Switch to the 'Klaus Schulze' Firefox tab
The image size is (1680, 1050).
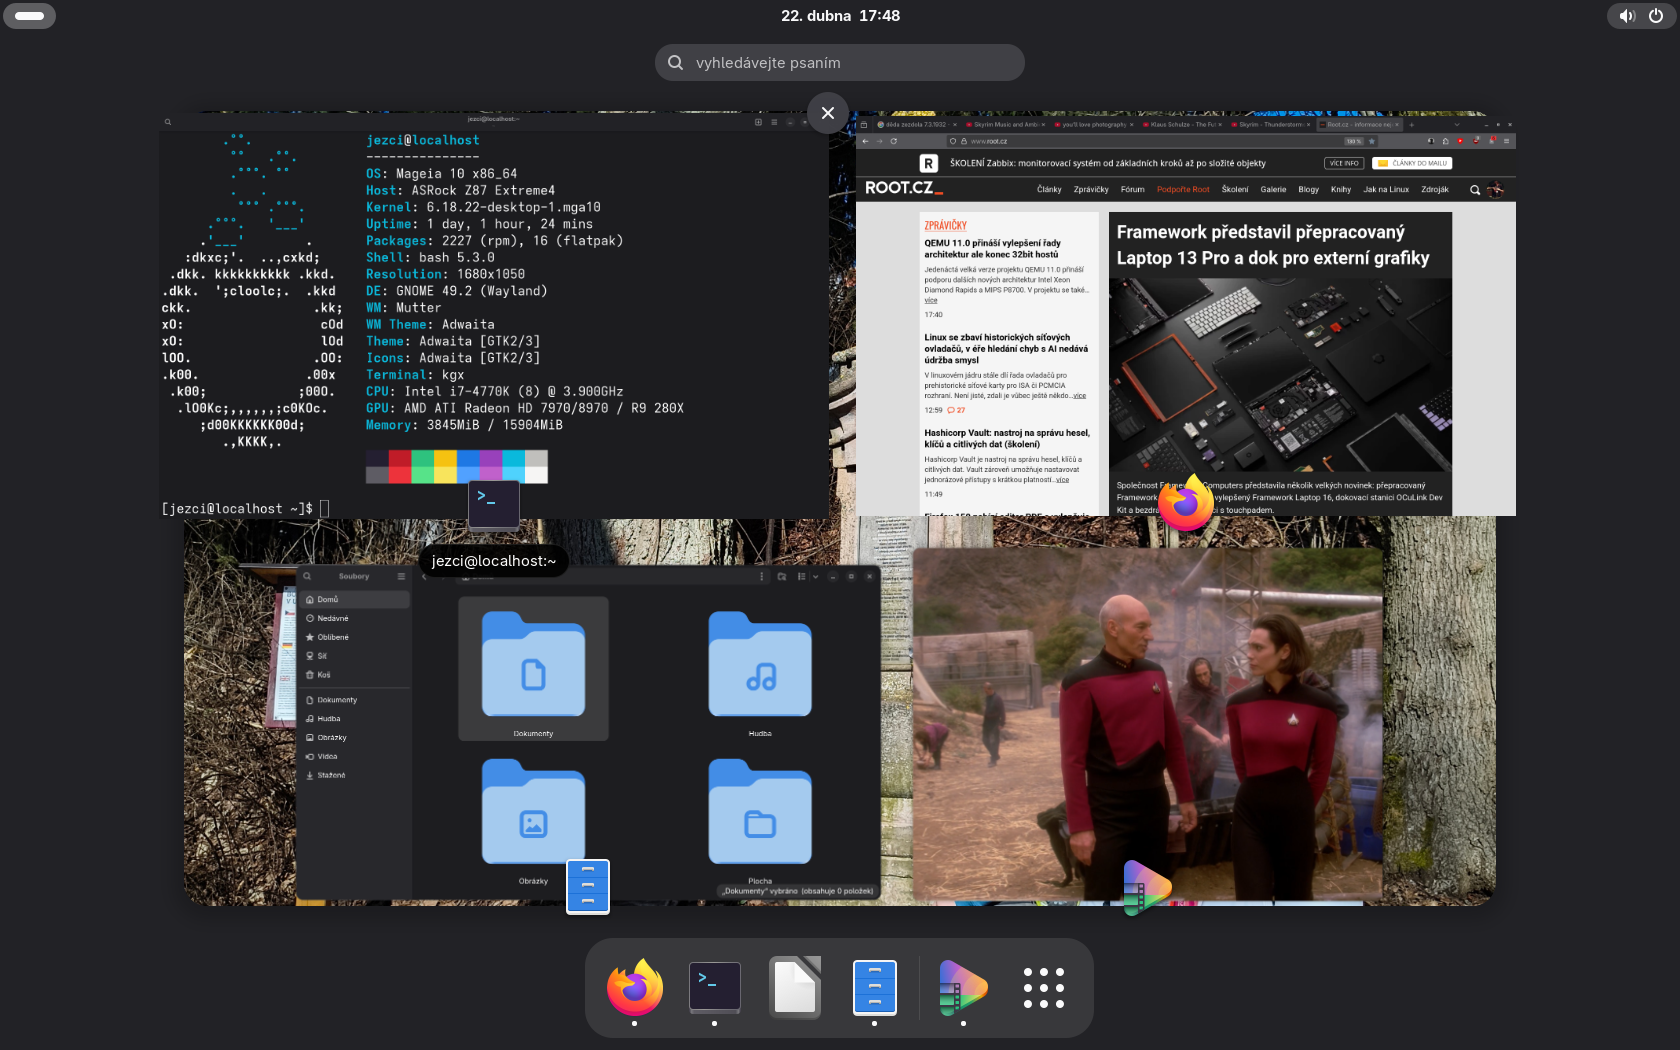1182,125
